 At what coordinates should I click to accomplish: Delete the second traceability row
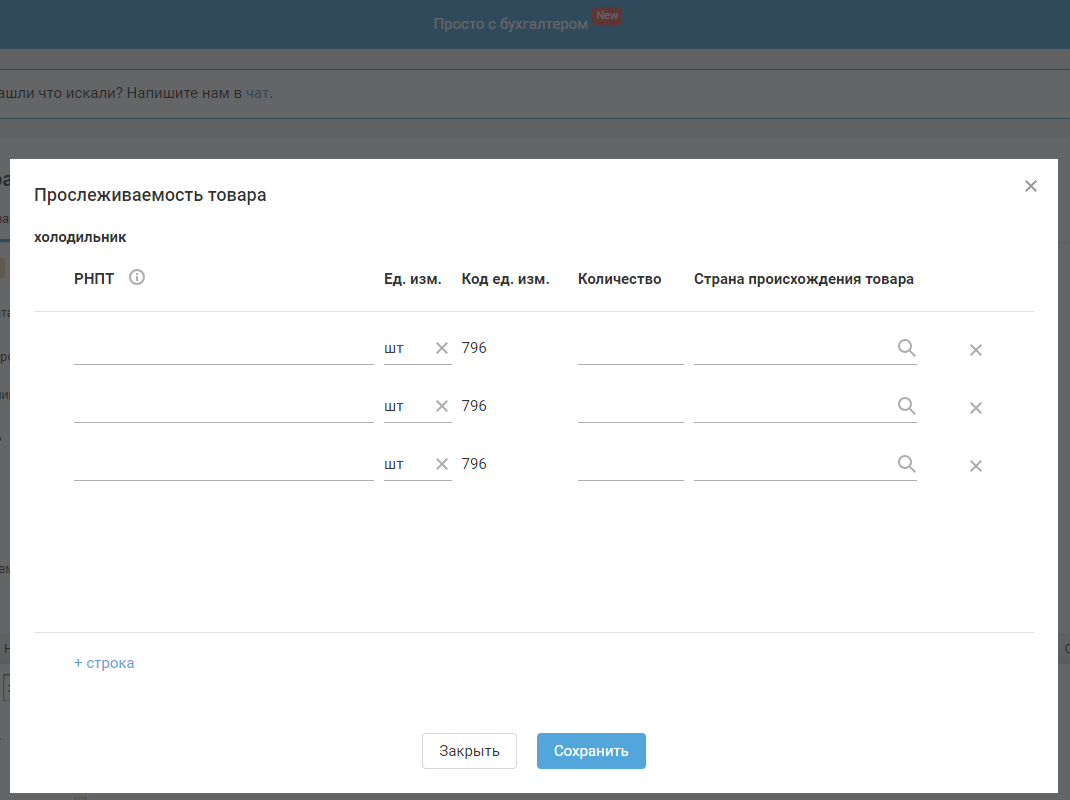pyautogui.click(x=976, y=408)
